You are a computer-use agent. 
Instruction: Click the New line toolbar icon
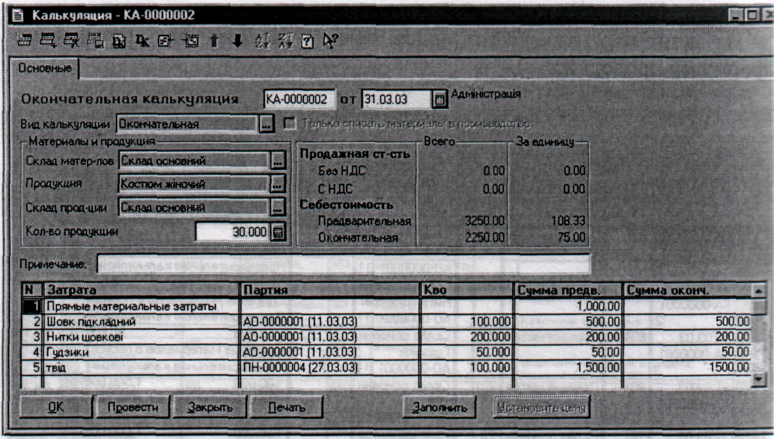pyautogui.click(x=24, y=40)
